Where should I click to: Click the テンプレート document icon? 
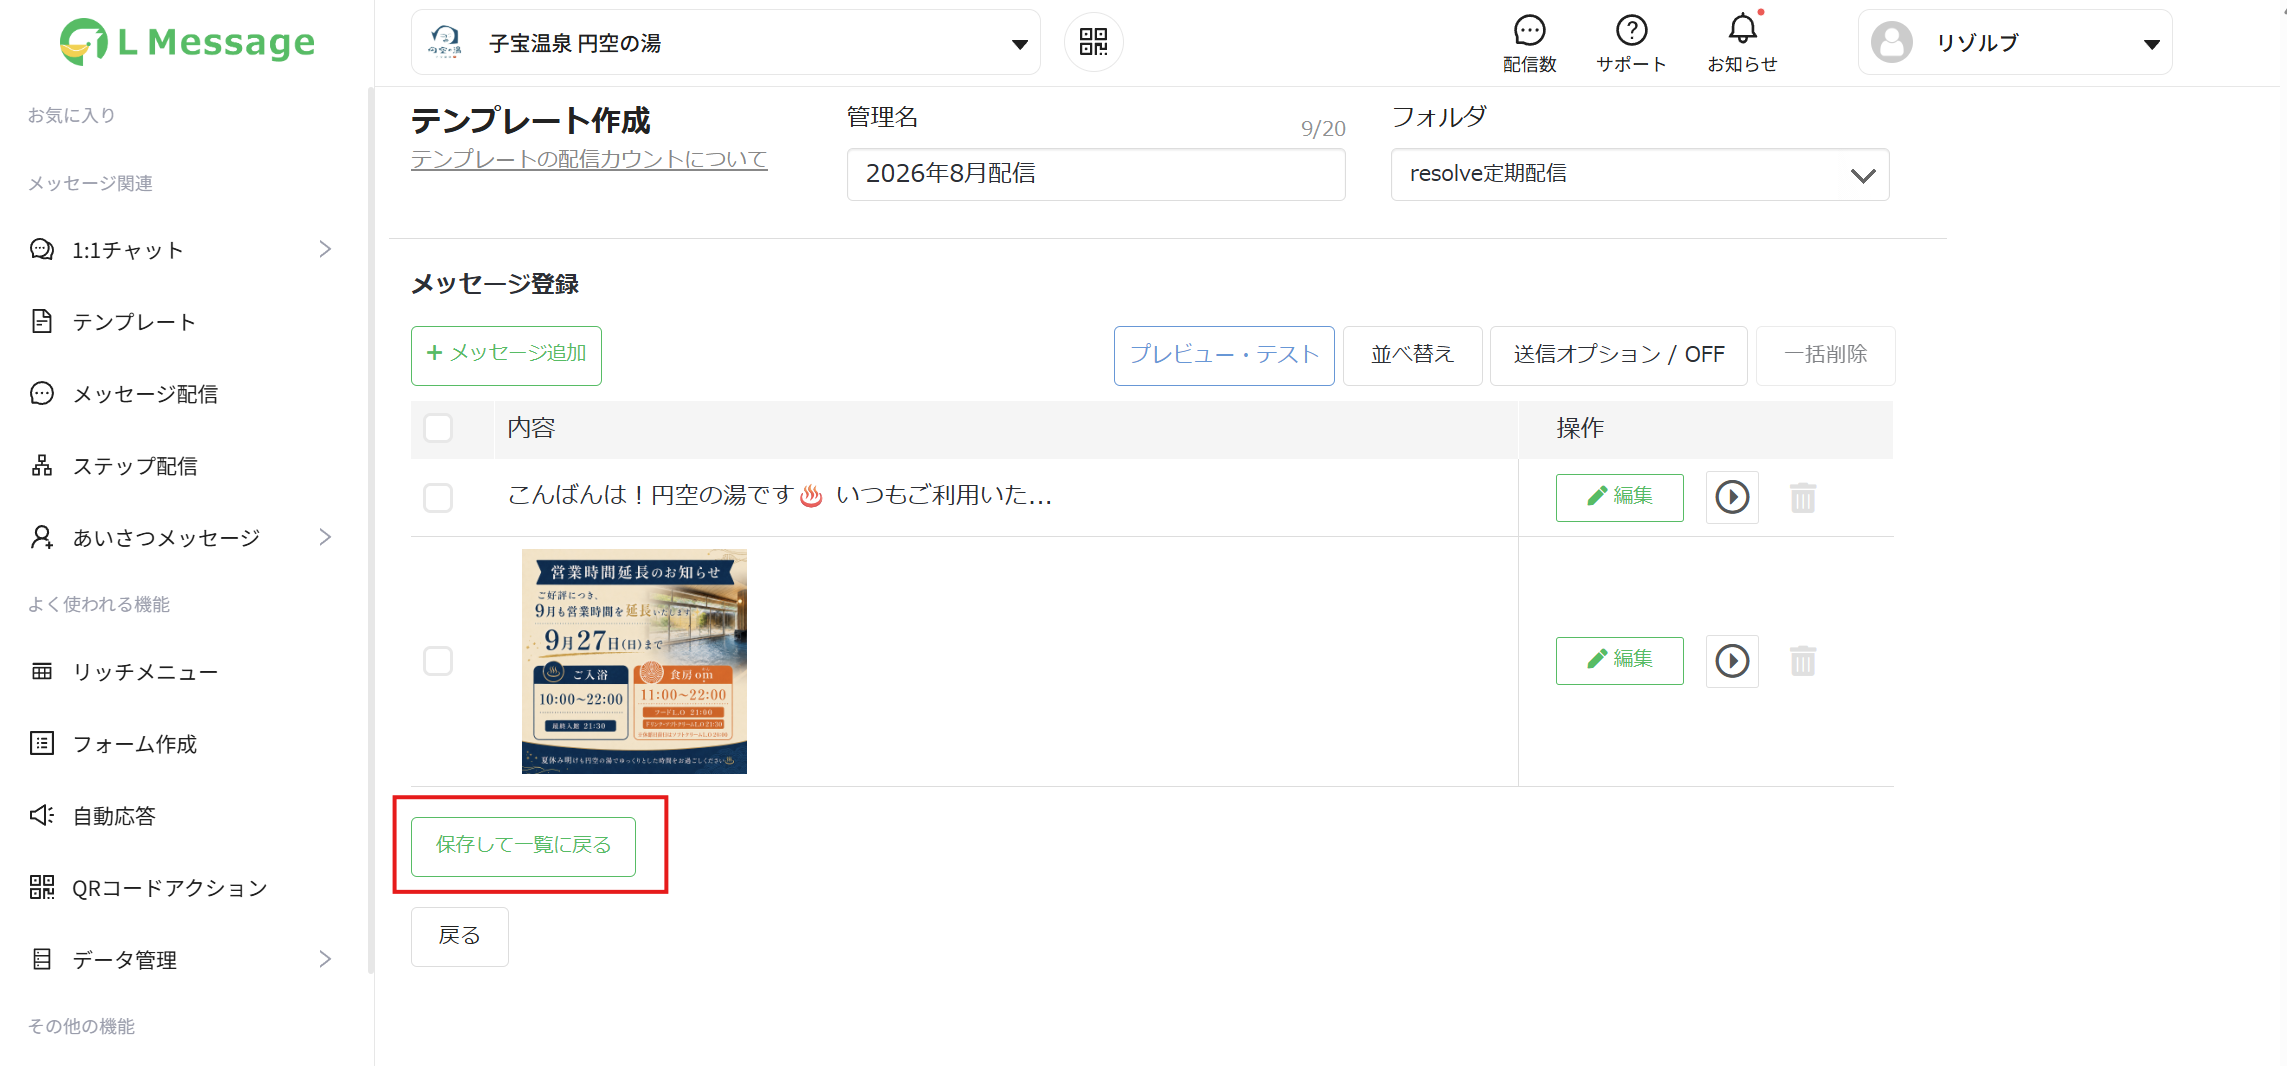coord(42,321)
